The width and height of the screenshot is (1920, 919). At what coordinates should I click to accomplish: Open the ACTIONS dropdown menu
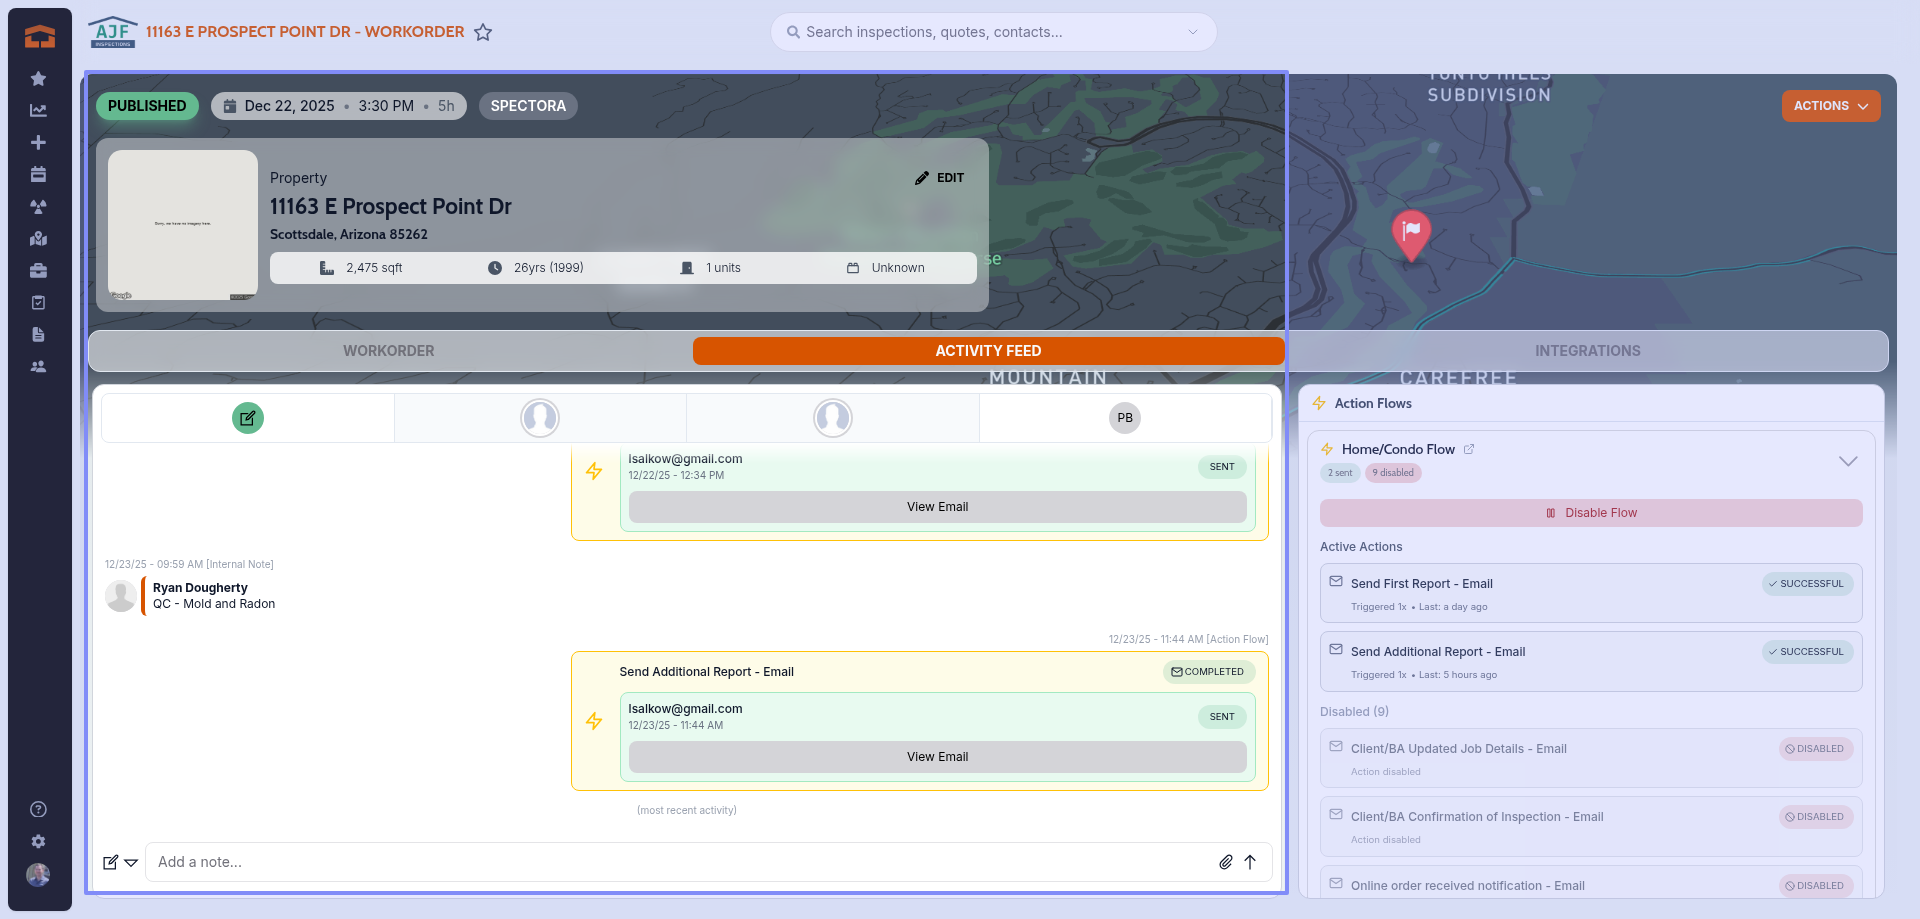1830,106
